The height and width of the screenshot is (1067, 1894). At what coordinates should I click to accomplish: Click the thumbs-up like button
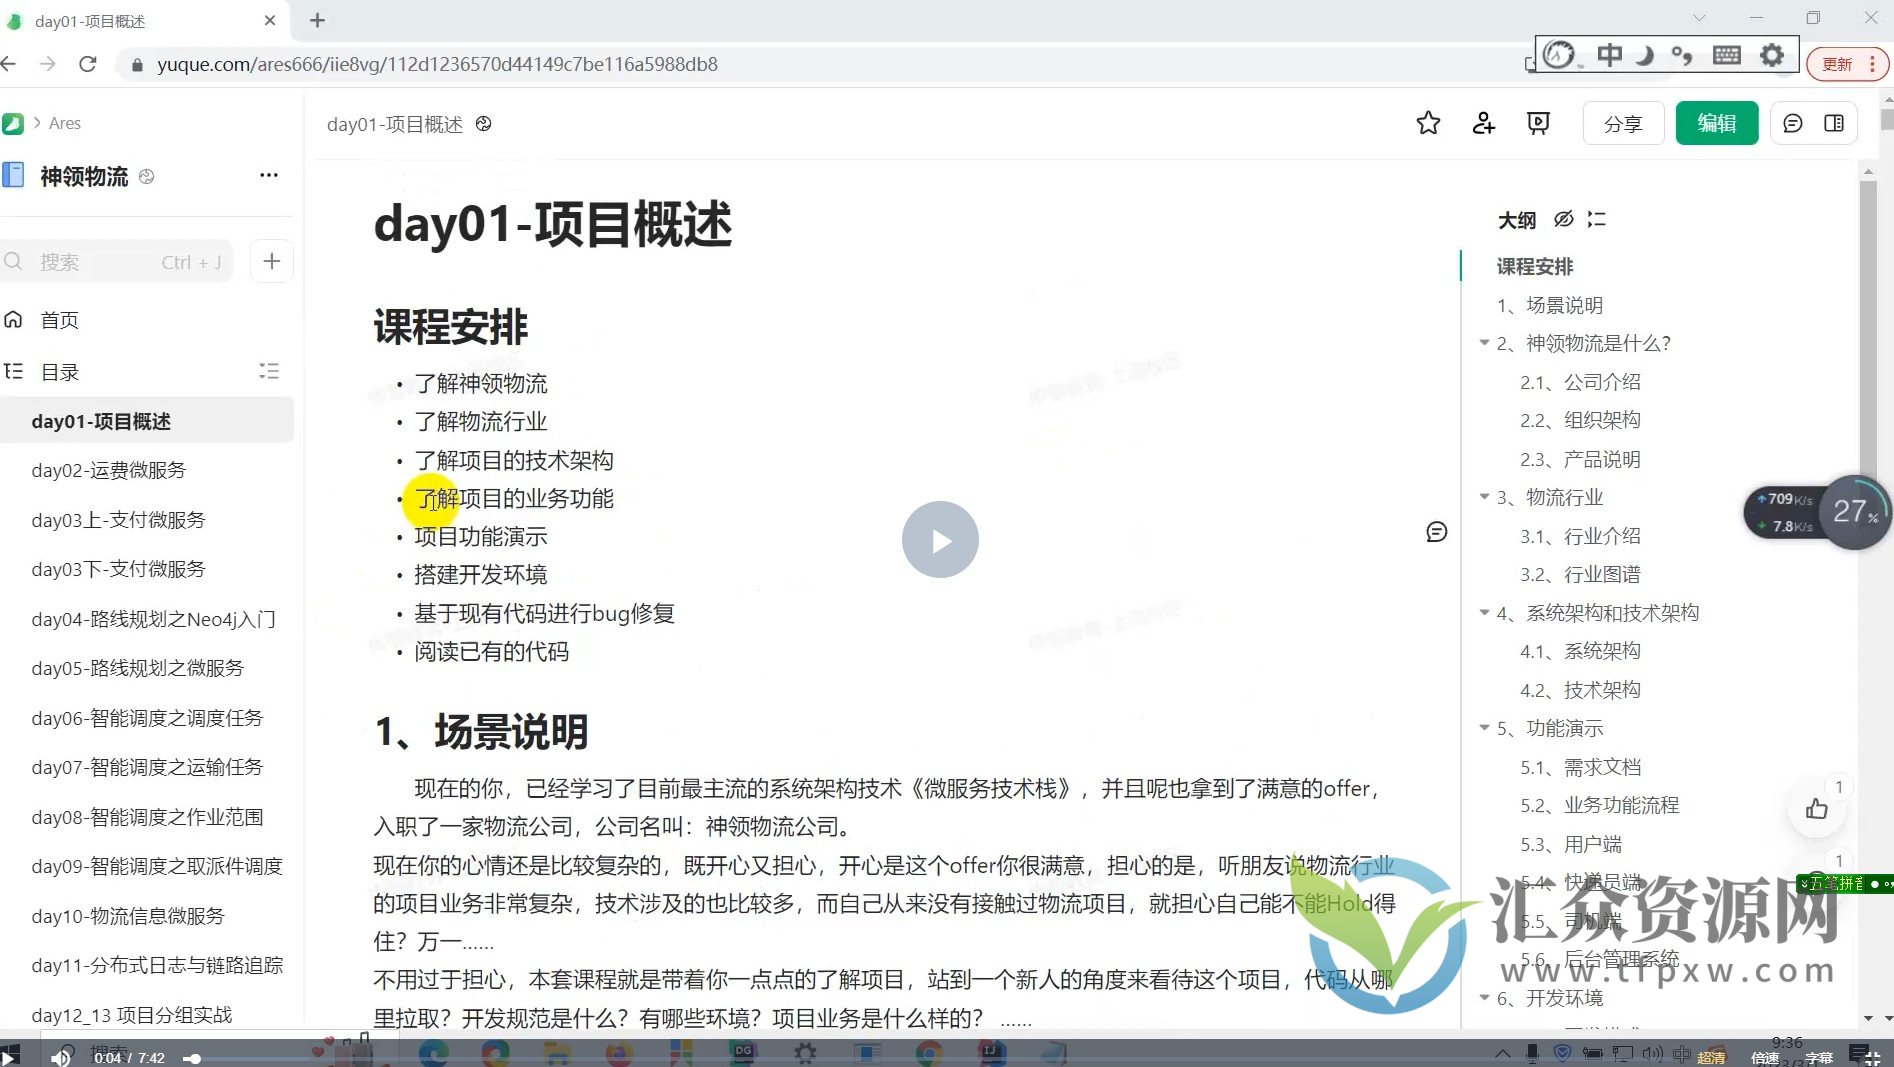coord(1816,809)
